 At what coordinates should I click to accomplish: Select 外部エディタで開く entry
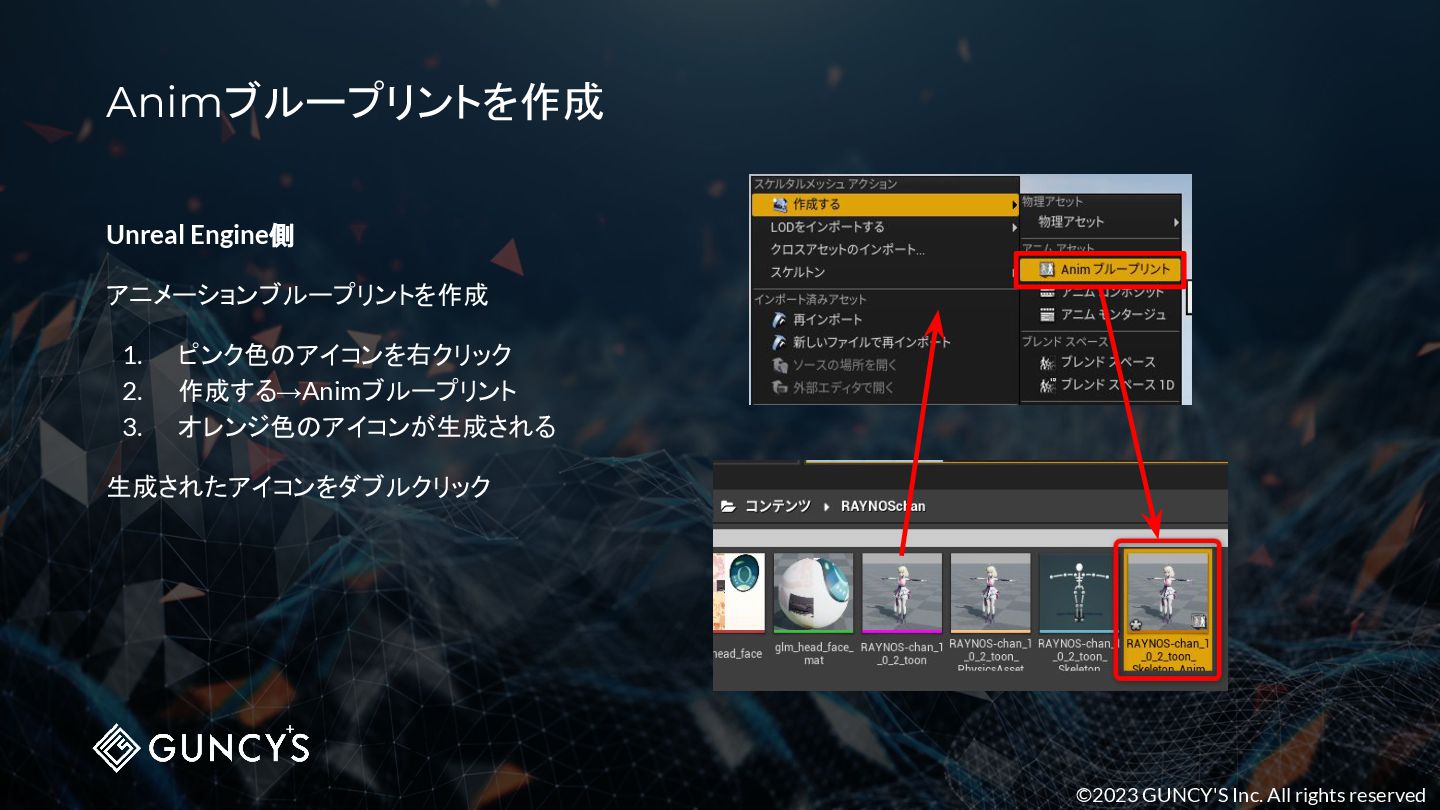(884, 387)
